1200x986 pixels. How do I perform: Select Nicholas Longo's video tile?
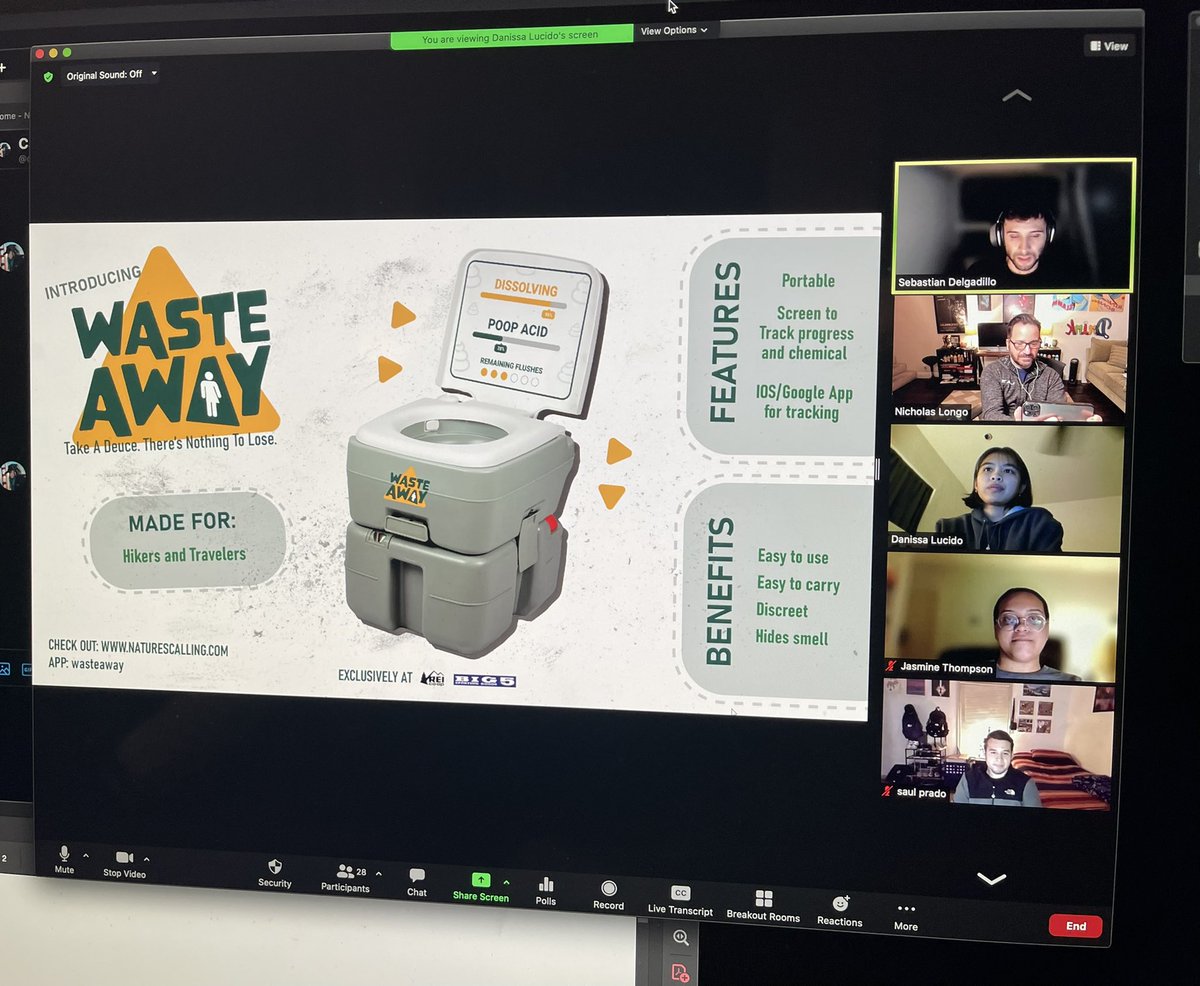(1010, 358)
